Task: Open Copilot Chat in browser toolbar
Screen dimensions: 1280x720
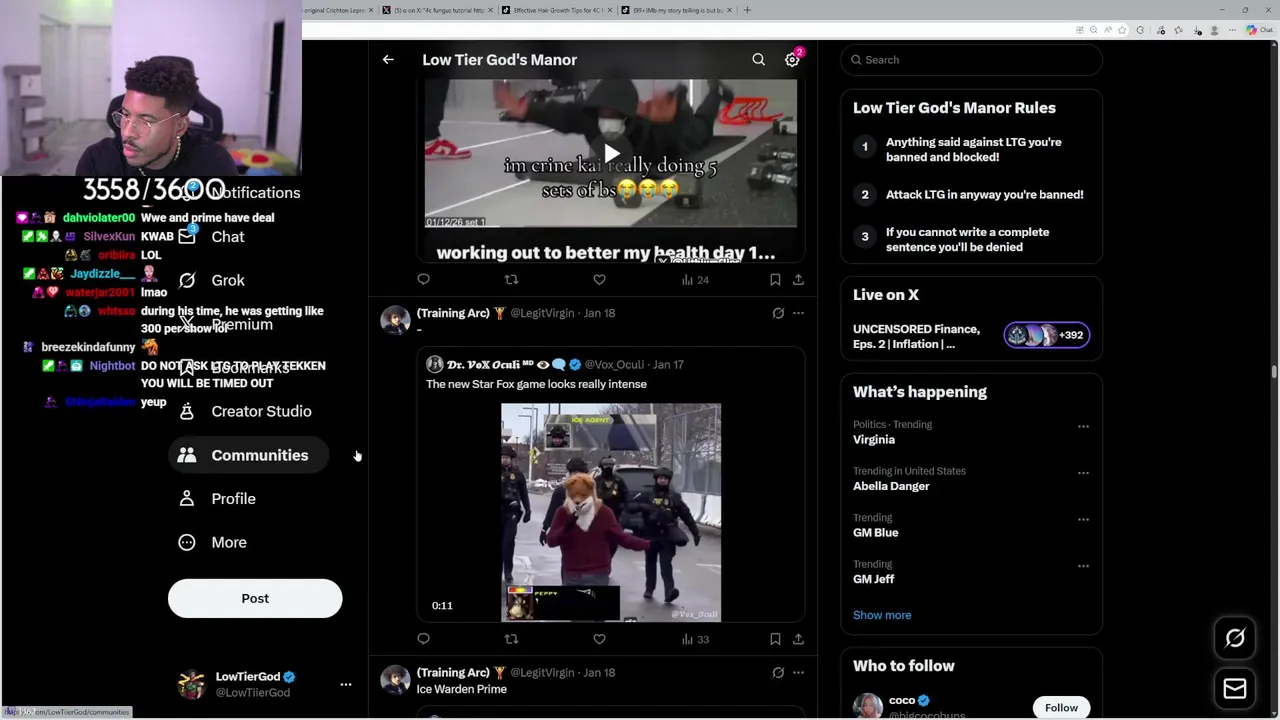Action: [x=1258, y=30]
